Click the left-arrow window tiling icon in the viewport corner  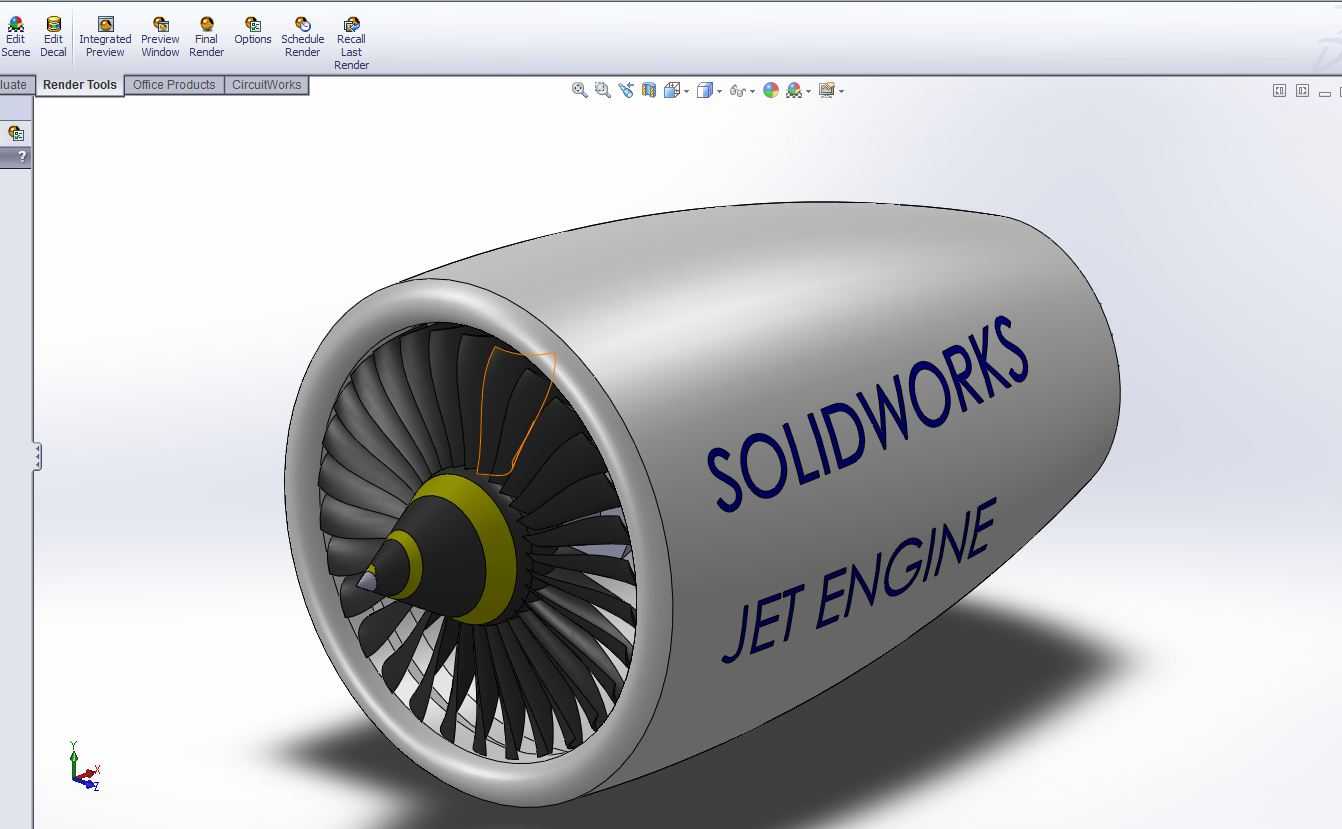tap(1279, 90)
